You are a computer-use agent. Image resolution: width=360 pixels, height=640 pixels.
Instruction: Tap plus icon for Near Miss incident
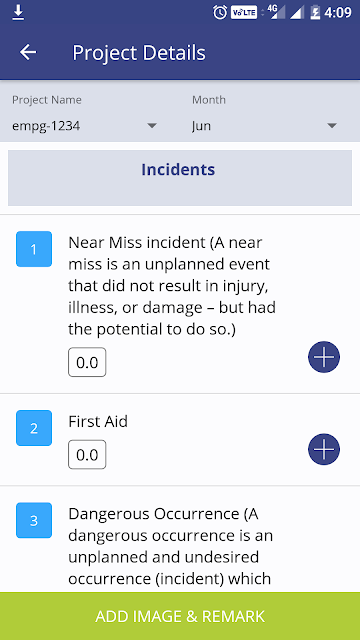coord(324,357)
